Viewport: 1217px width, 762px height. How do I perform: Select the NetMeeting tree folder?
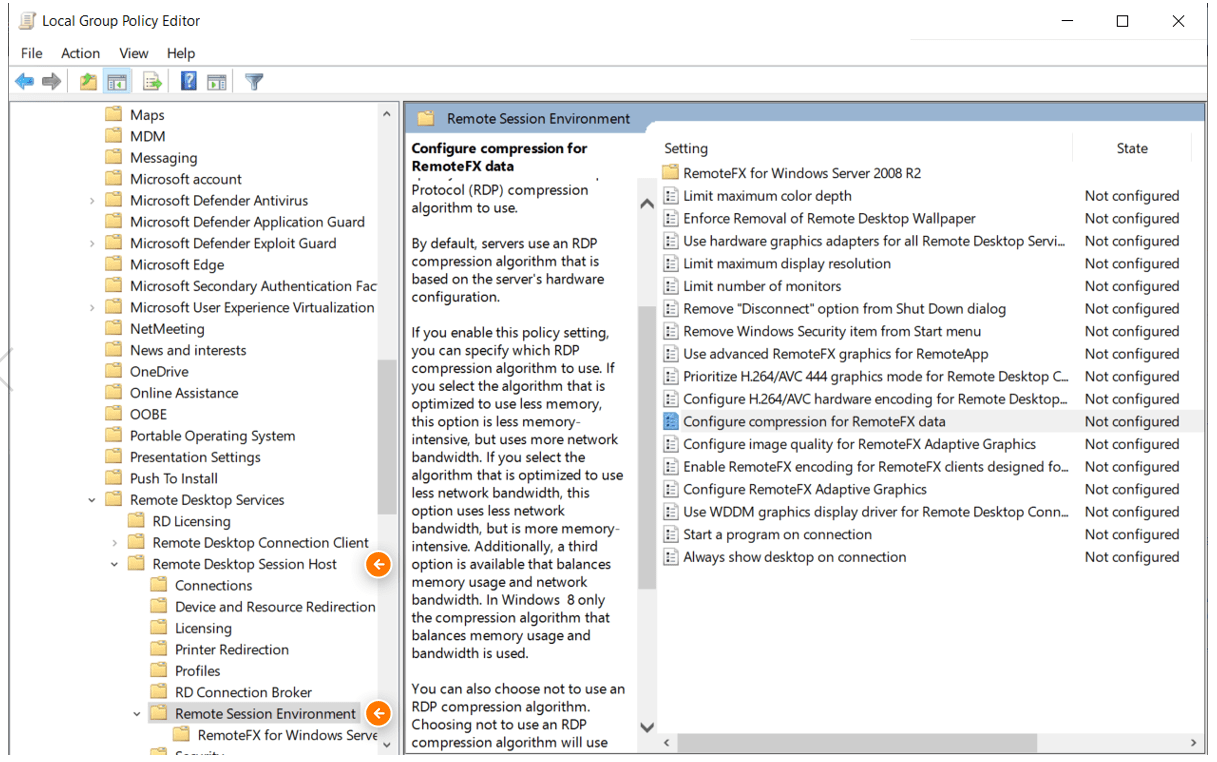point(167,329)
